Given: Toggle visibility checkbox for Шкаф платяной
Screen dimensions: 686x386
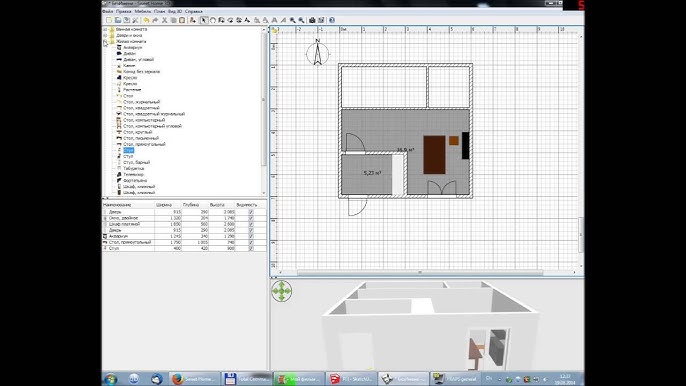Looking at the screenshot, I should [x=251, y=224].
